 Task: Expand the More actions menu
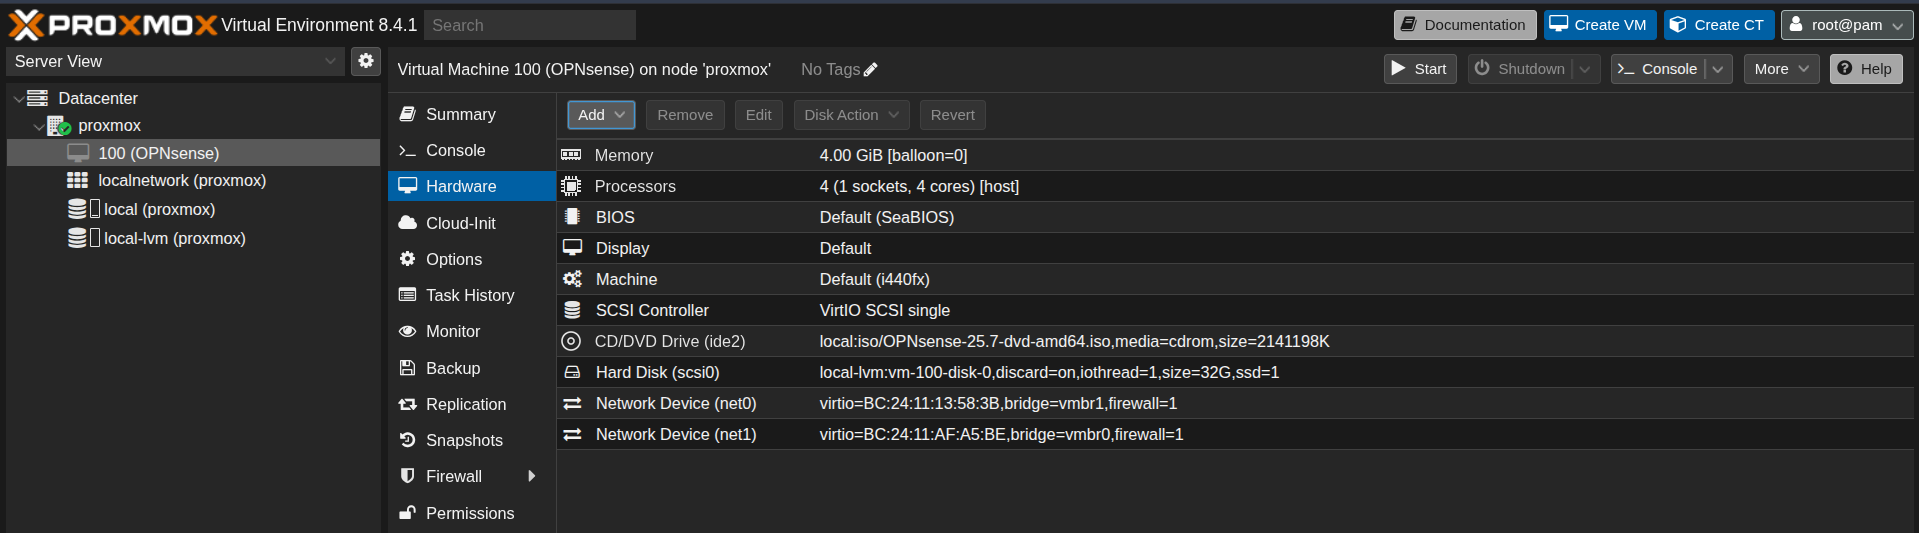click(x=1781, y=69)
